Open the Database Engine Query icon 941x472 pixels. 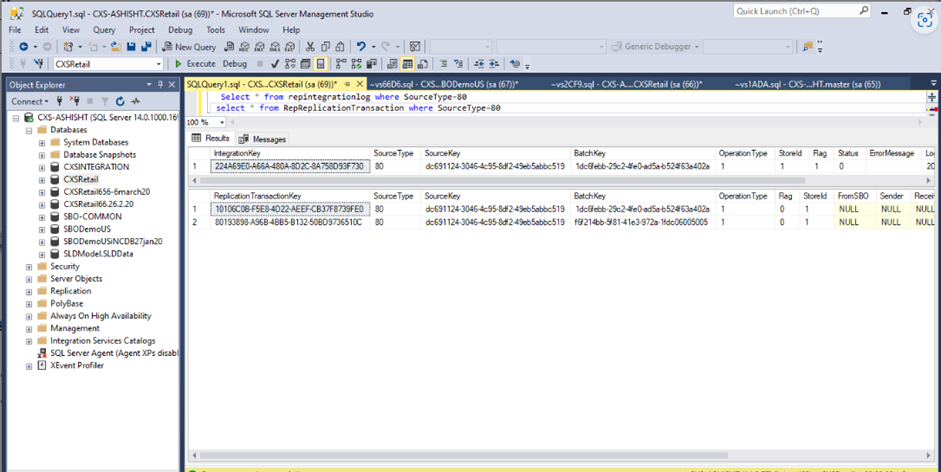click(x=229, y=47)
